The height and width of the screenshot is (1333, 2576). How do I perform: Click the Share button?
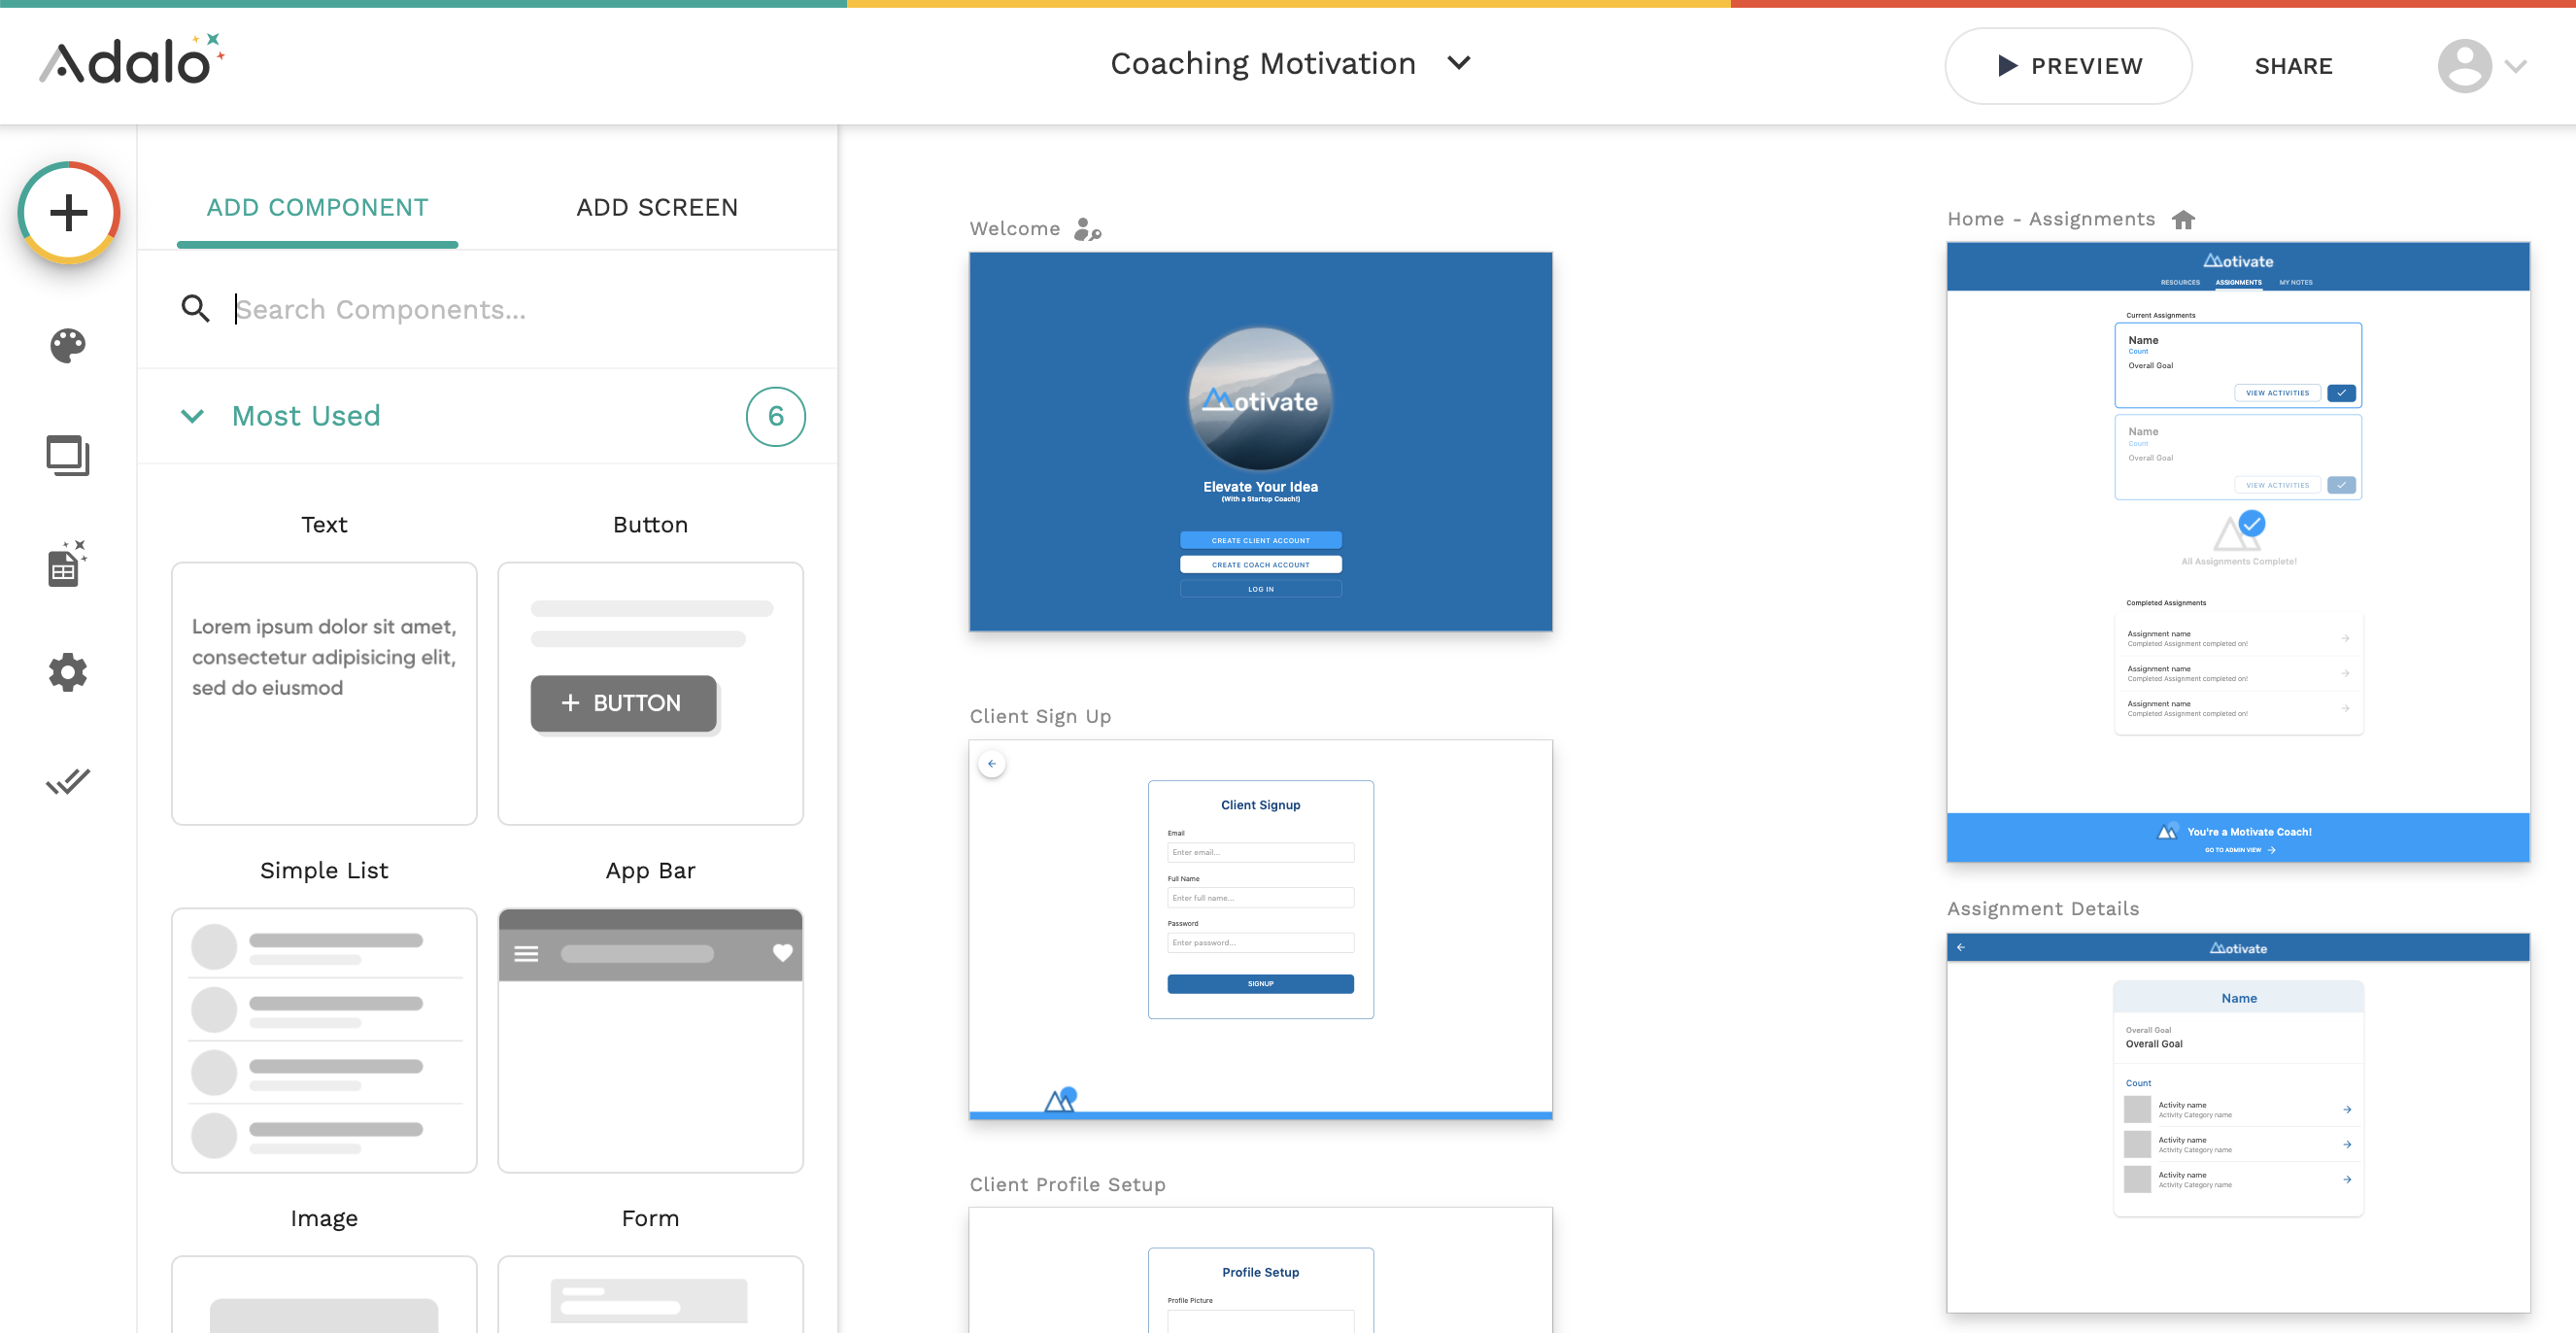[2293, 66]
